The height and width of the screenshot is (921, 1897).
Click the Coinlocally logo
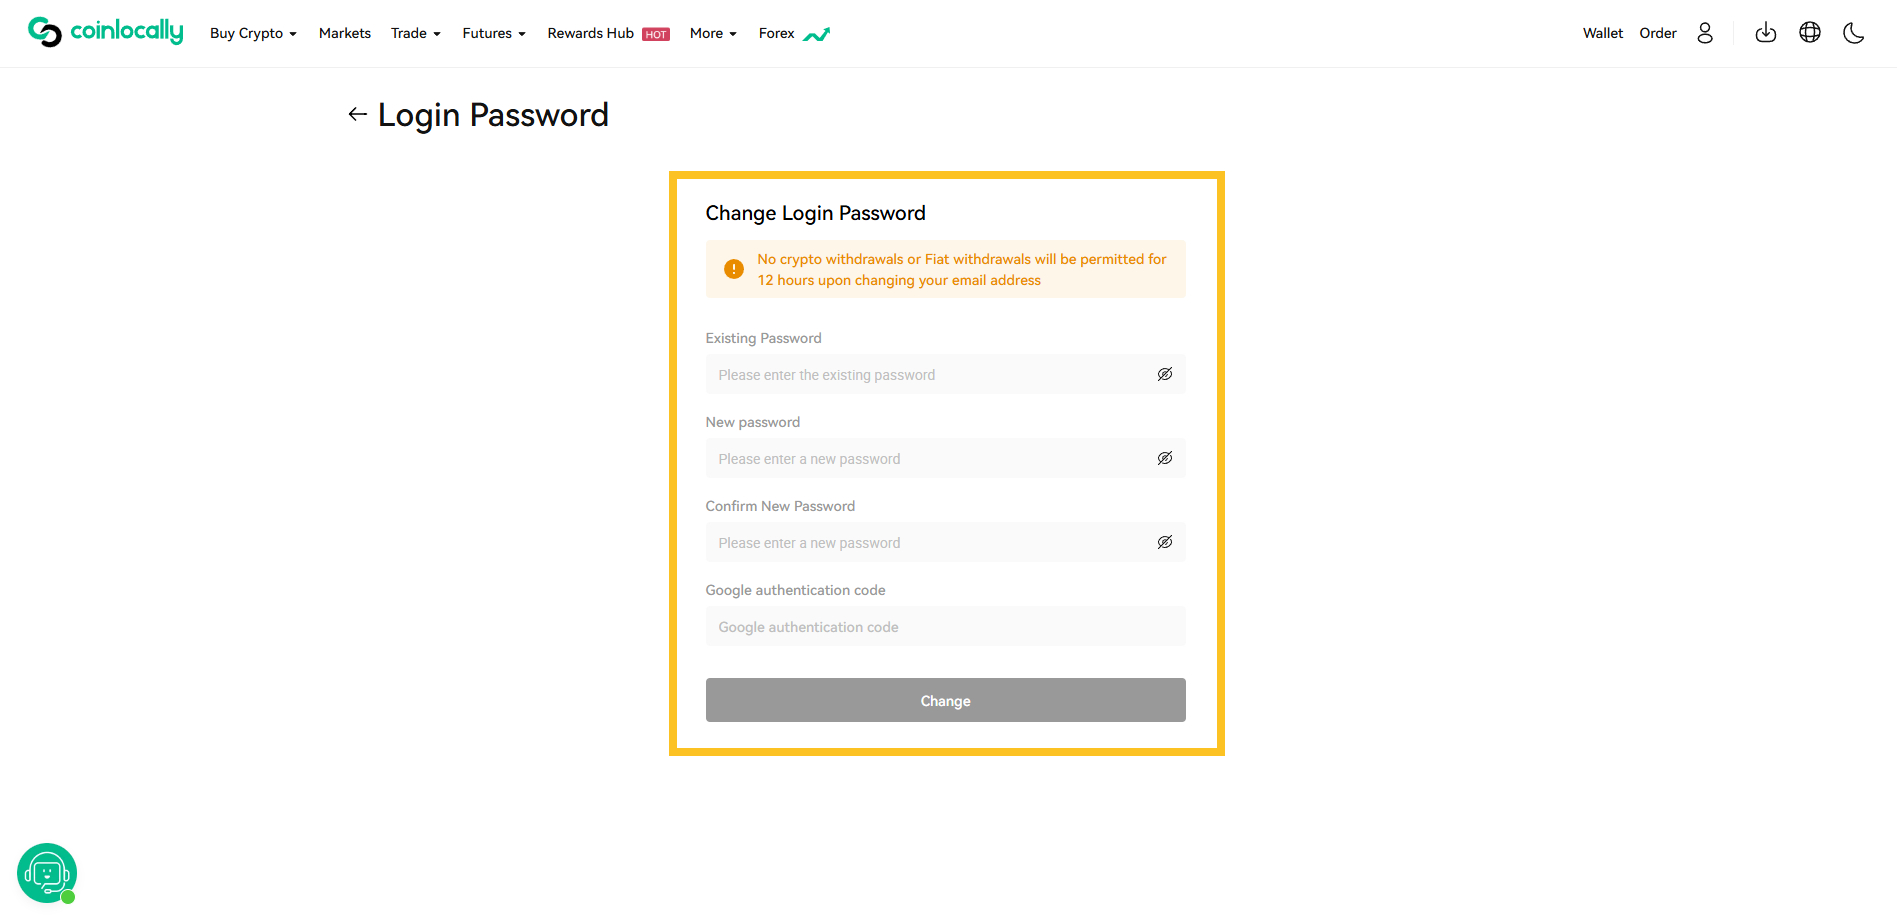[106, 32]
